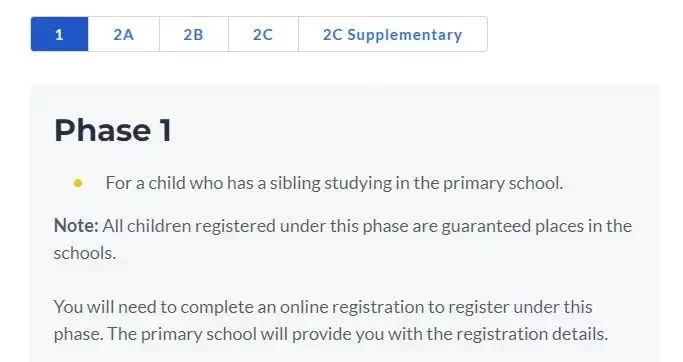
Task: Click the words online registration
Action: coord(351,308)
